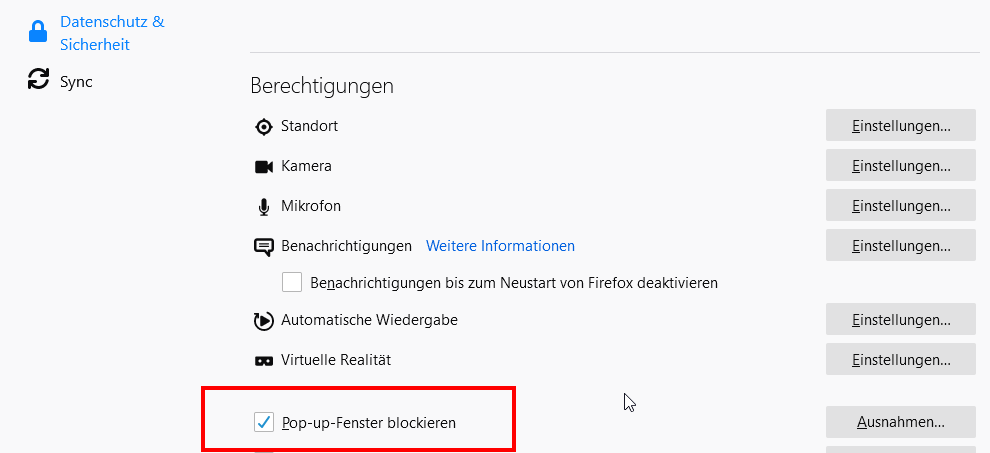Click the Kamera camera icon
Viewport: 990px width, 453px height.
click(x=264, y=166)
